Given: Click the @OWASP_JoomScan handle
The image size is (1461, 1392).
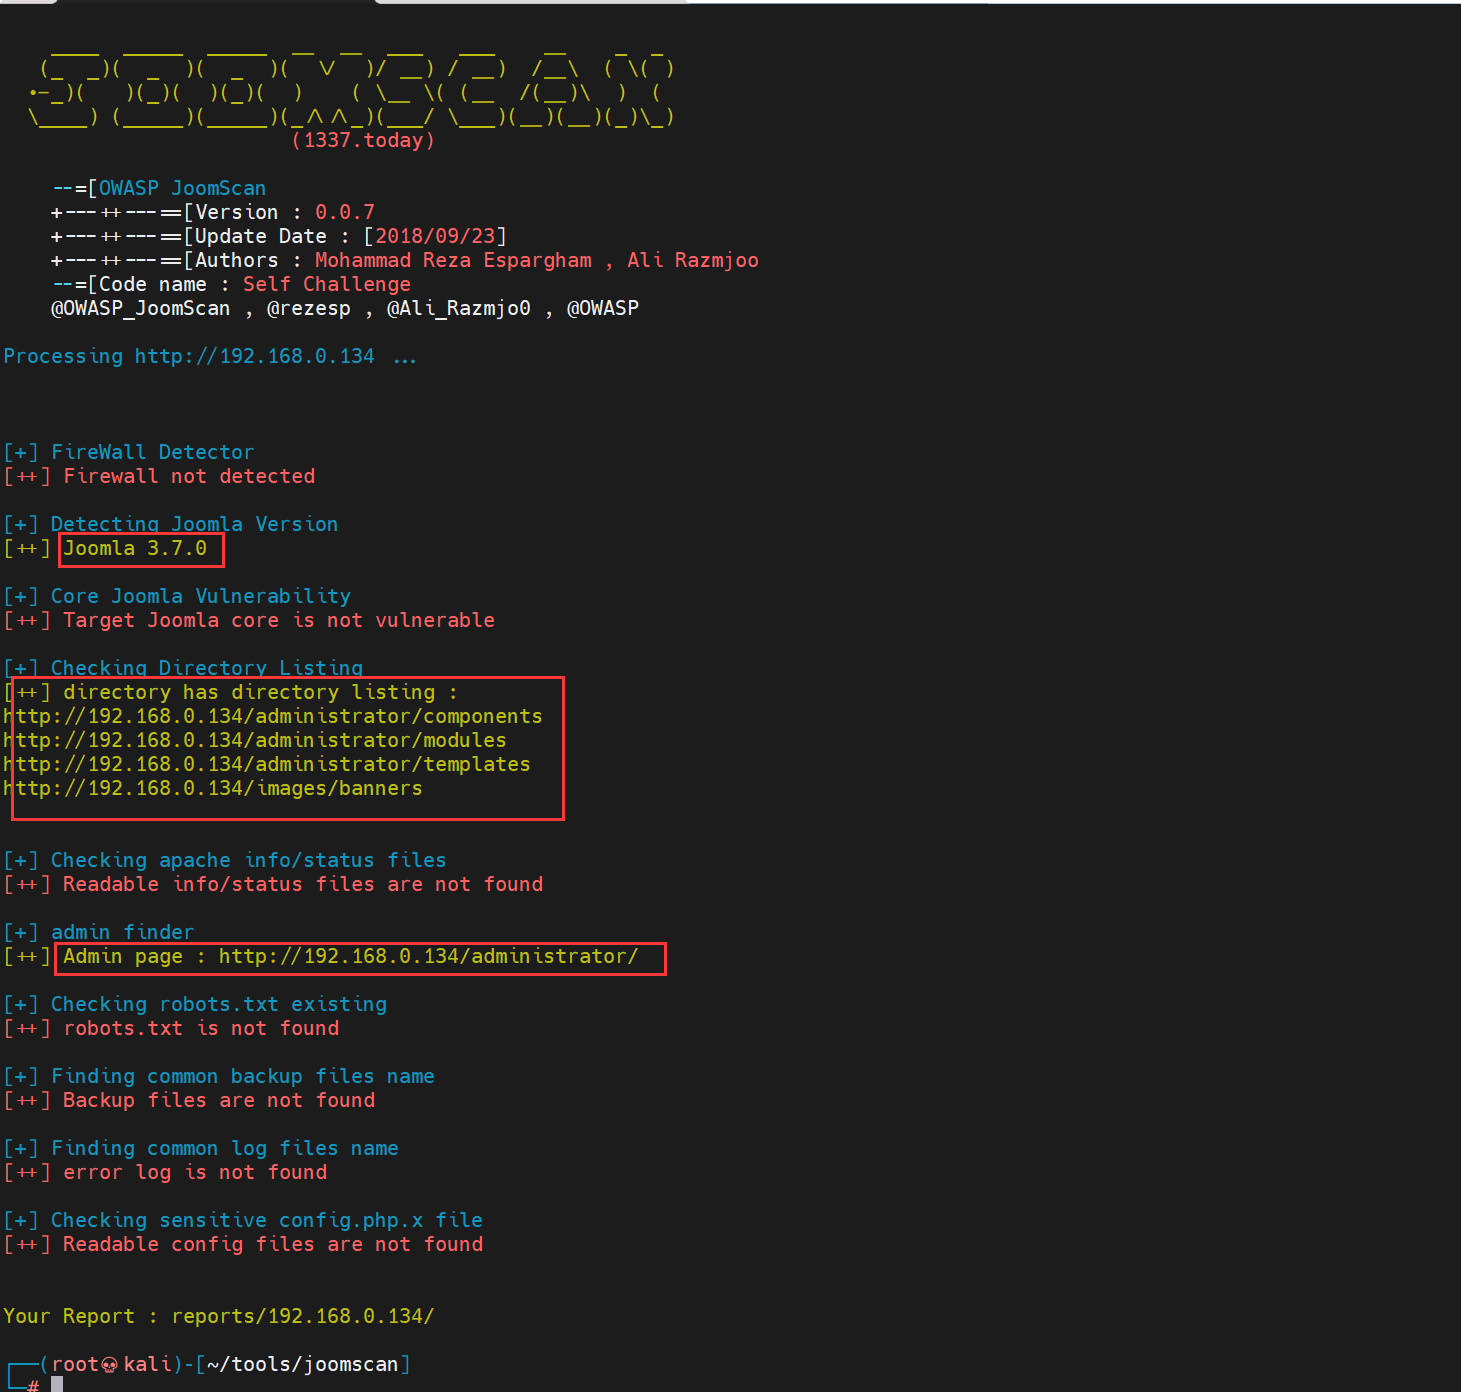Looking at the screenshot, I should [x=141, y=308].
